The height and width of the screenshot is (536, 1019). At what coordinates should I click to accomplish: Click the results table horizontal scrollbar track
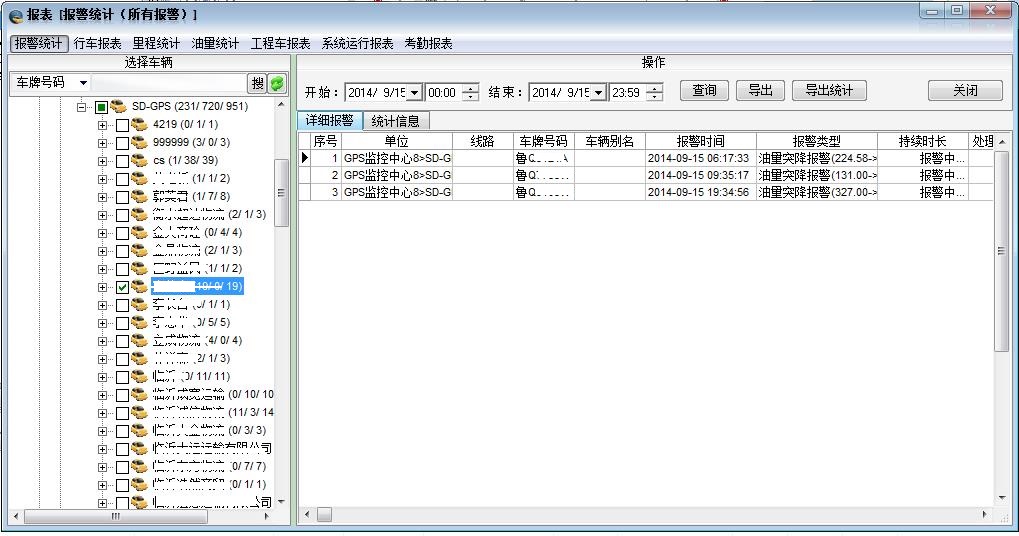point(650,514)
